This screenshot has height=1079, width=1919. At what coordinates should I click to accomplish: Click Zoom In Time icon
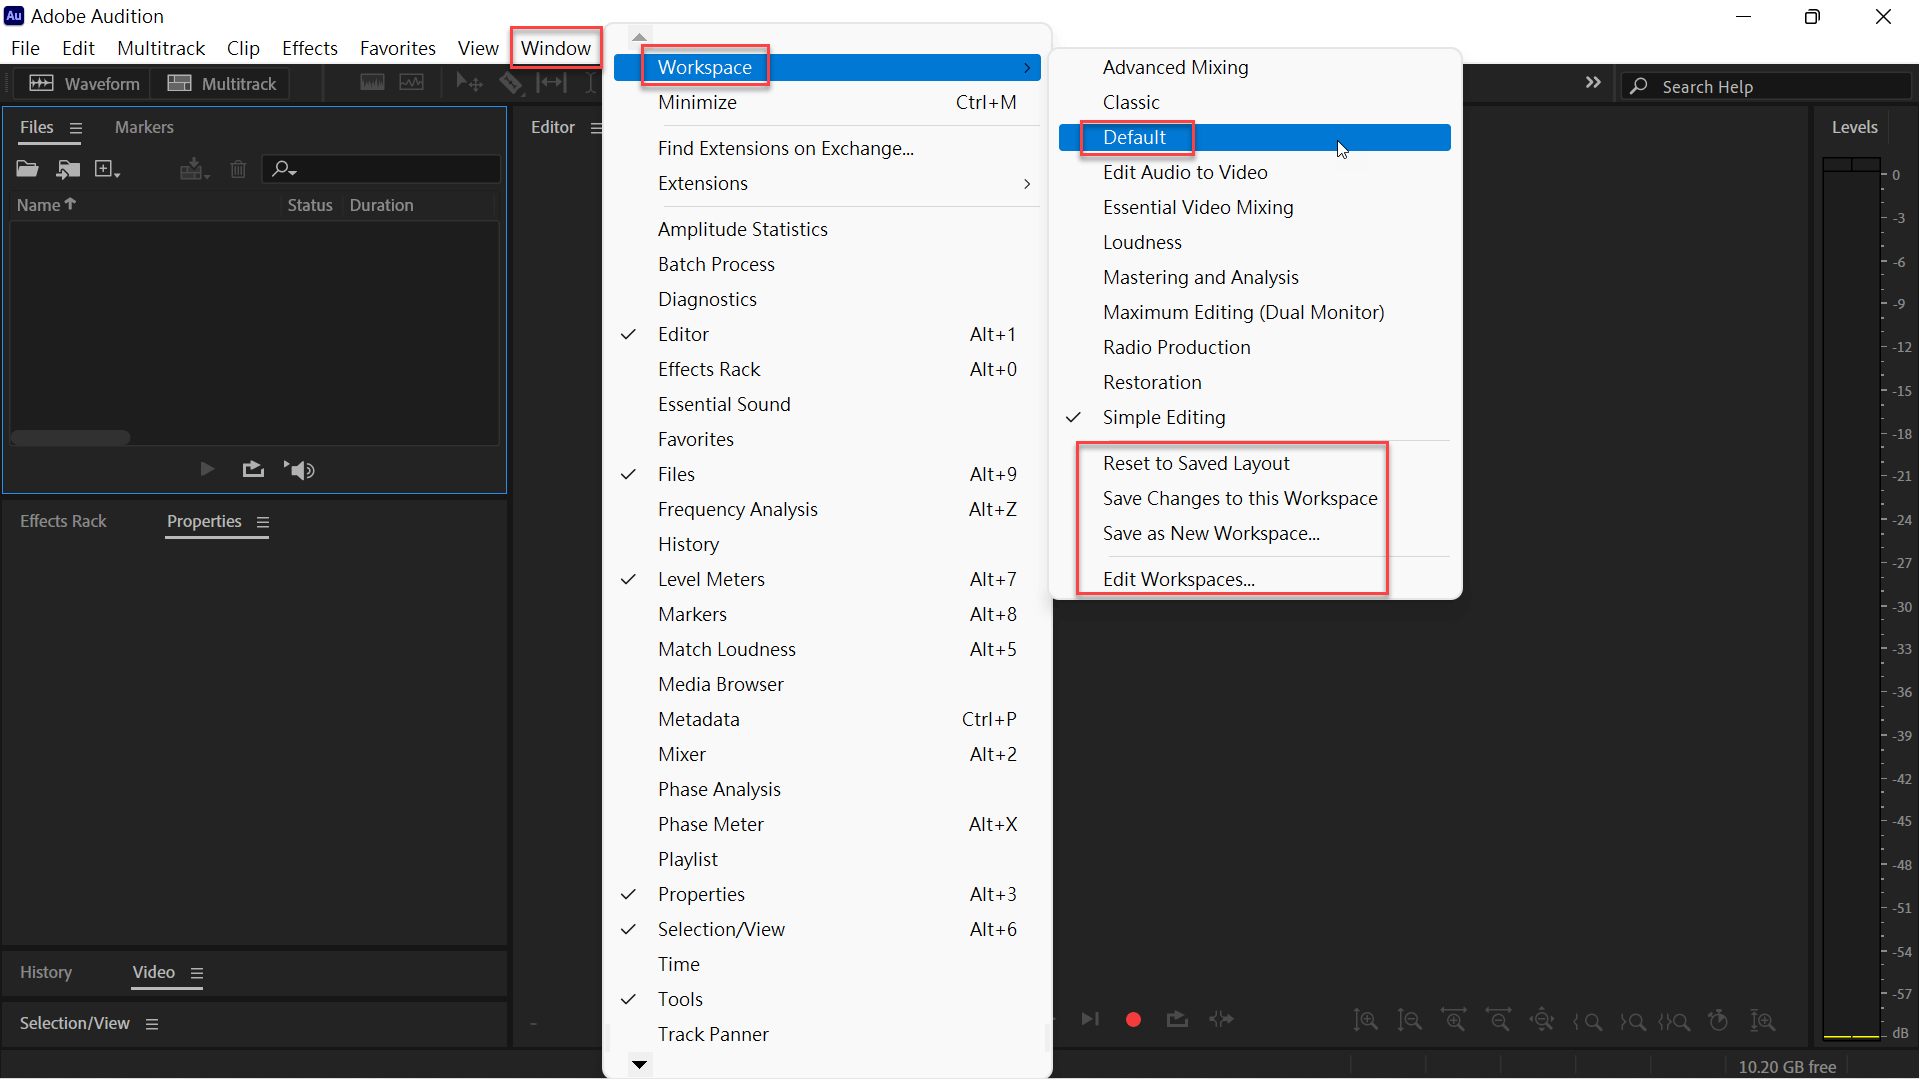(1453, 1020)
